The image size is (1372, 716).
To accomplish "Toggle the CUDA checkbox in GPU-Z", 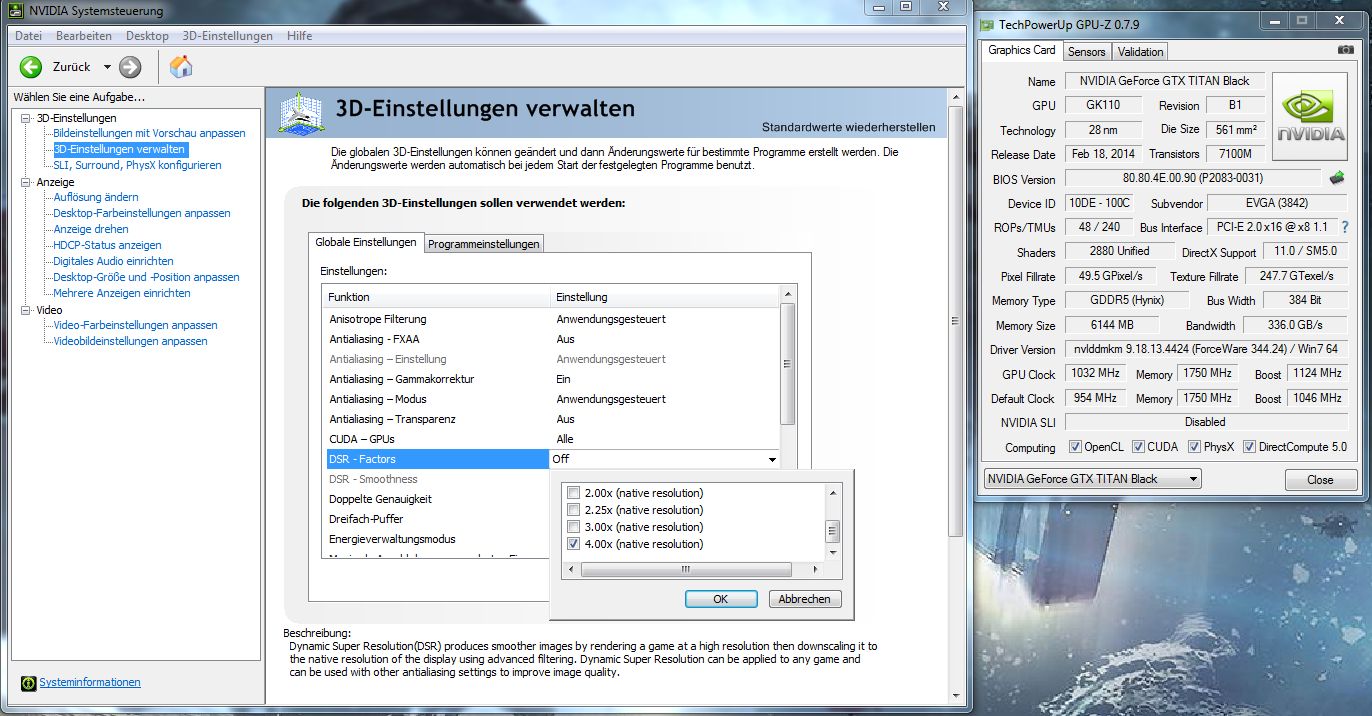I will [1137, 447].
